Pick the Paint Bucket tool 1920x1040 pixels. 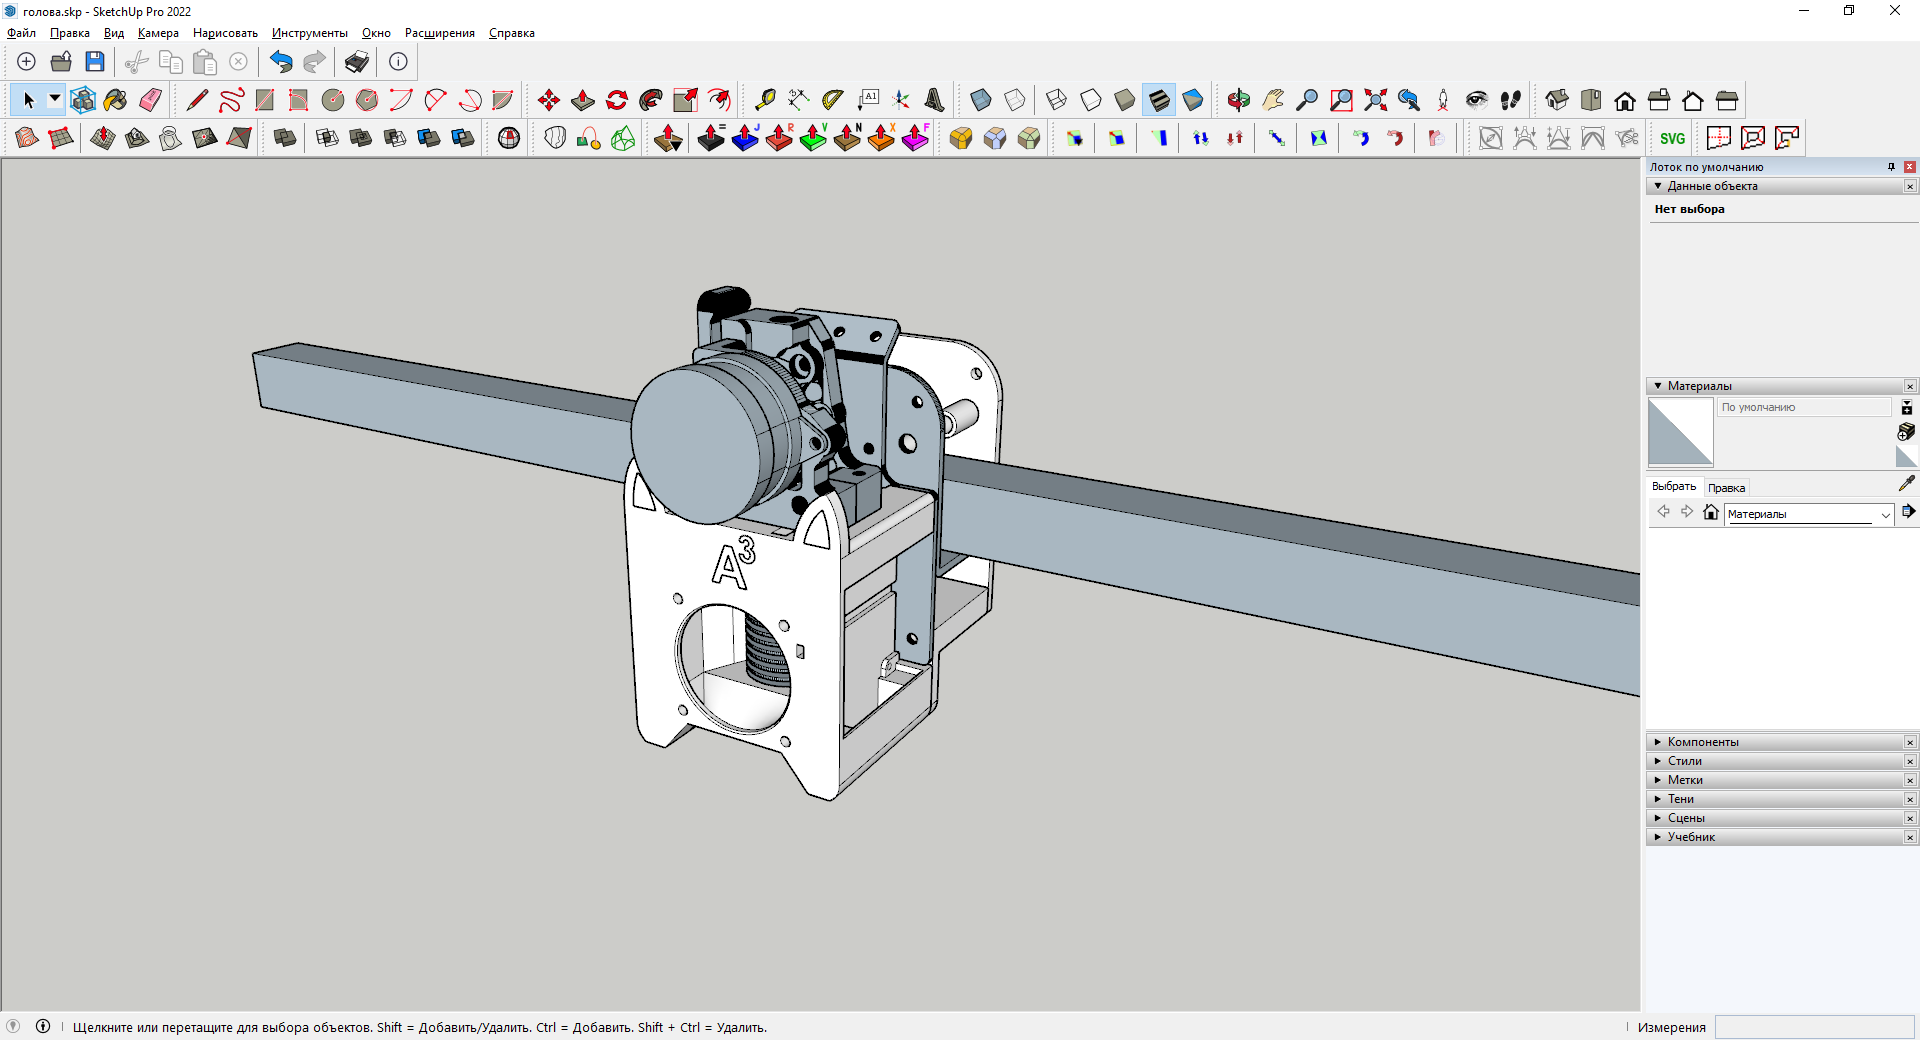point(116,100)
